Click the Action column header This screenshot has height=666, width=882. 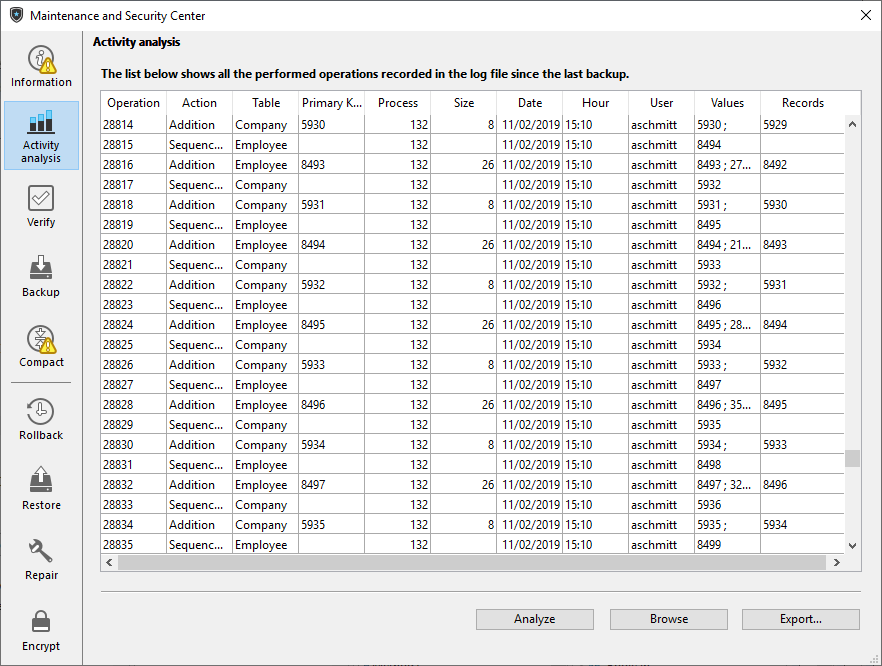(x=199, y=103)
